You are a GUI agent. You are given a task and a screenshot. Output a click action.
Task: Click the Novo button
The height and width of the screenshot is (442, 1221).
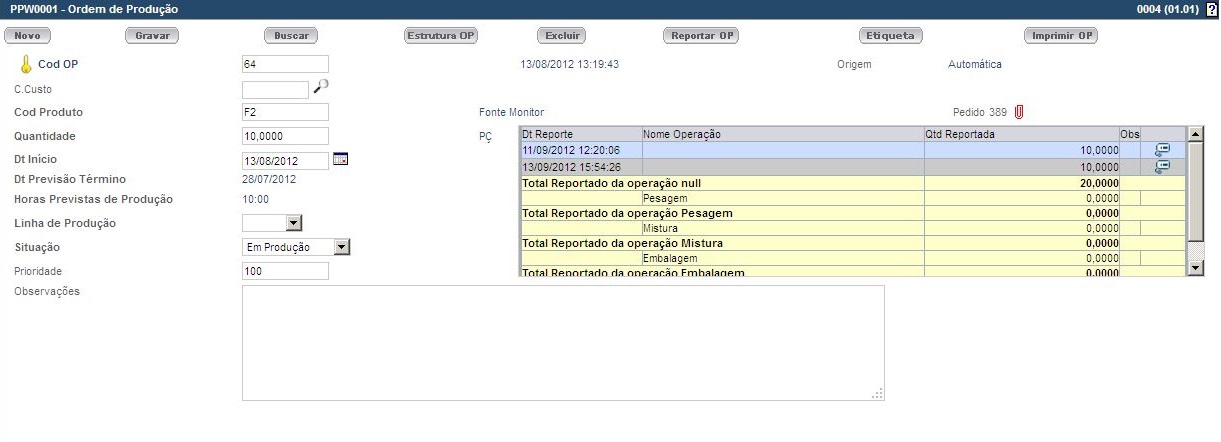click(x=28, y=36)
